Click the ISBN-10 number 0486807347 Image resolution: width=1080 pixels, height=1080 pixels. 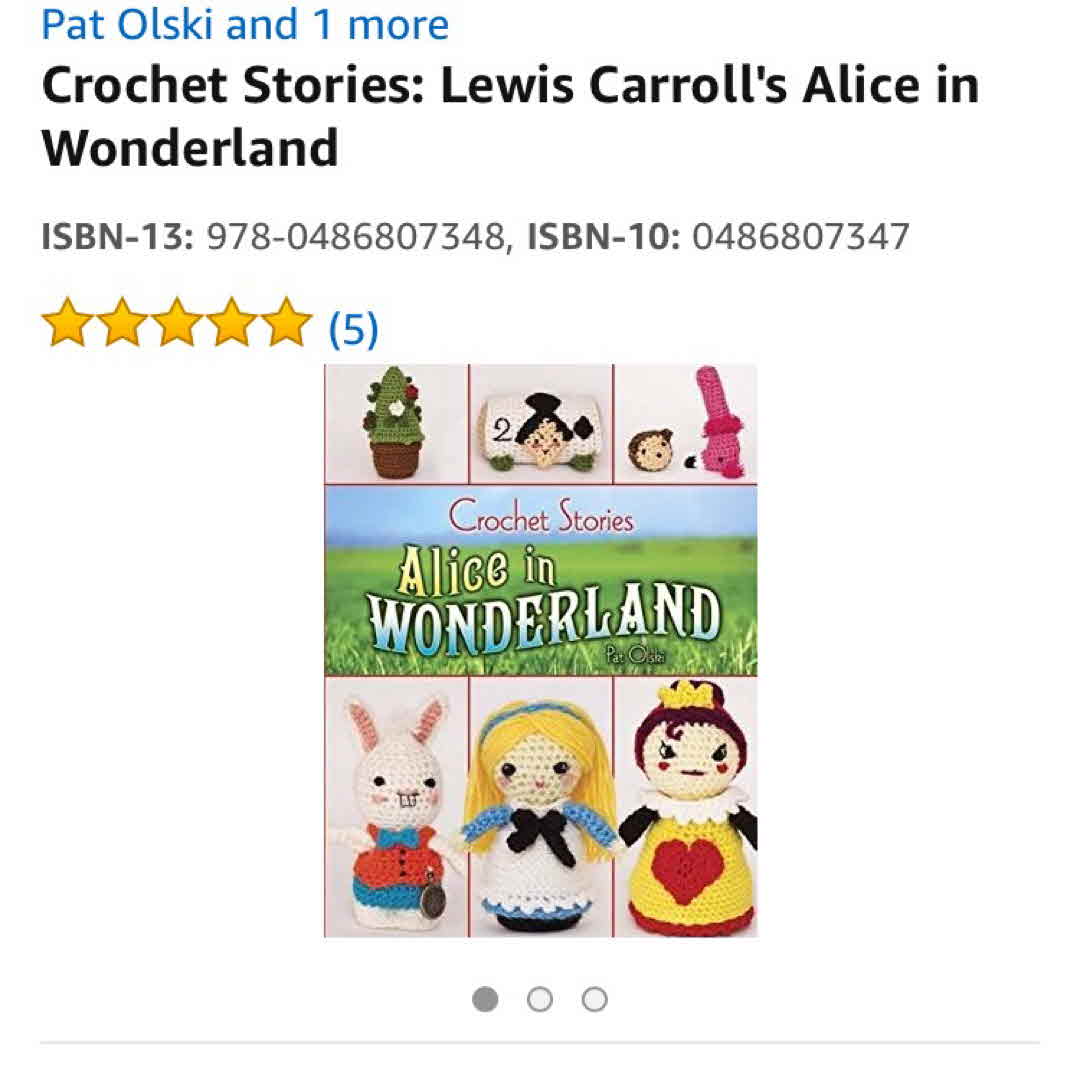pos(800,237)
